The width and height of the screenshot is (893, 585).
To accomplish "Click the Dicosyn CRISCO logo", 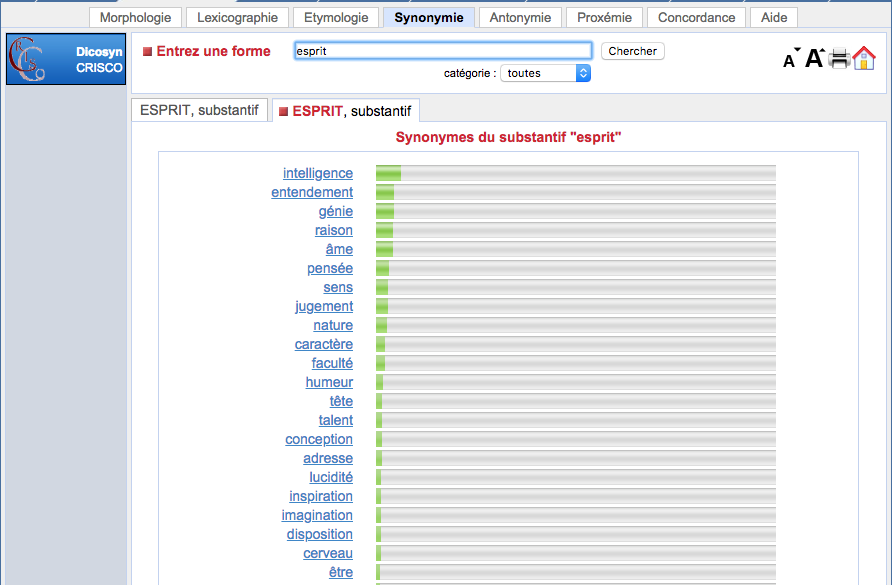I will [x=66, y=59].
